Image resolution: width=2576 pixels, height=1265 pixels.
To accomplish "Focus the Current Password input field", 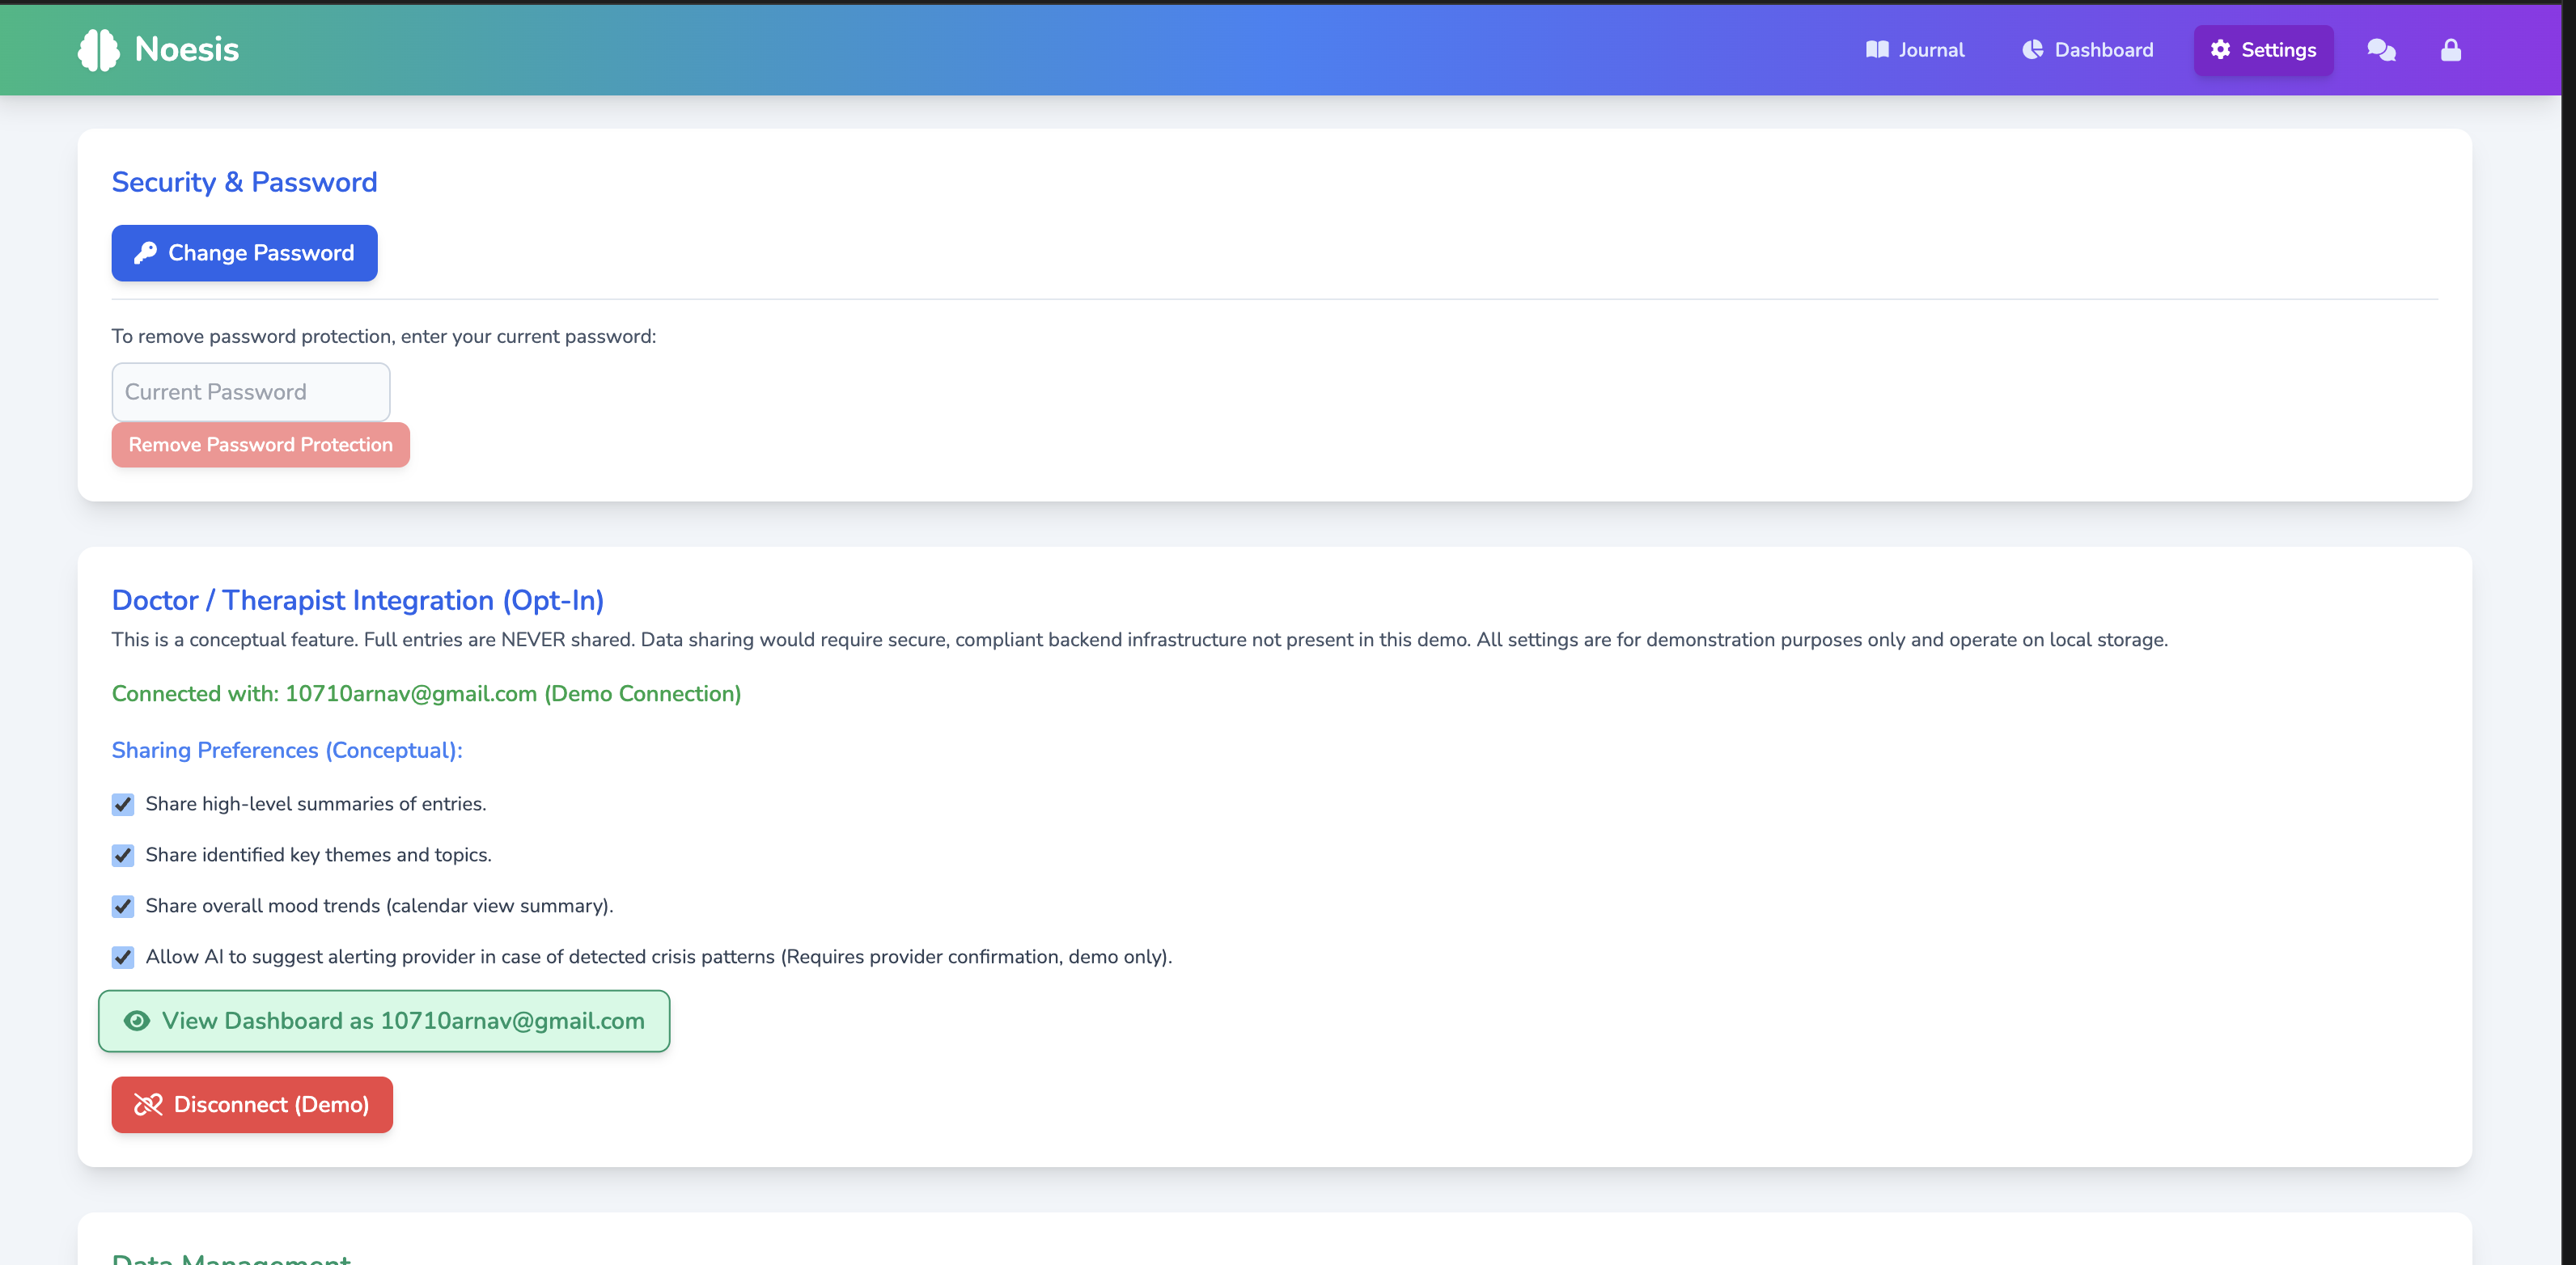I will point(250,392).
